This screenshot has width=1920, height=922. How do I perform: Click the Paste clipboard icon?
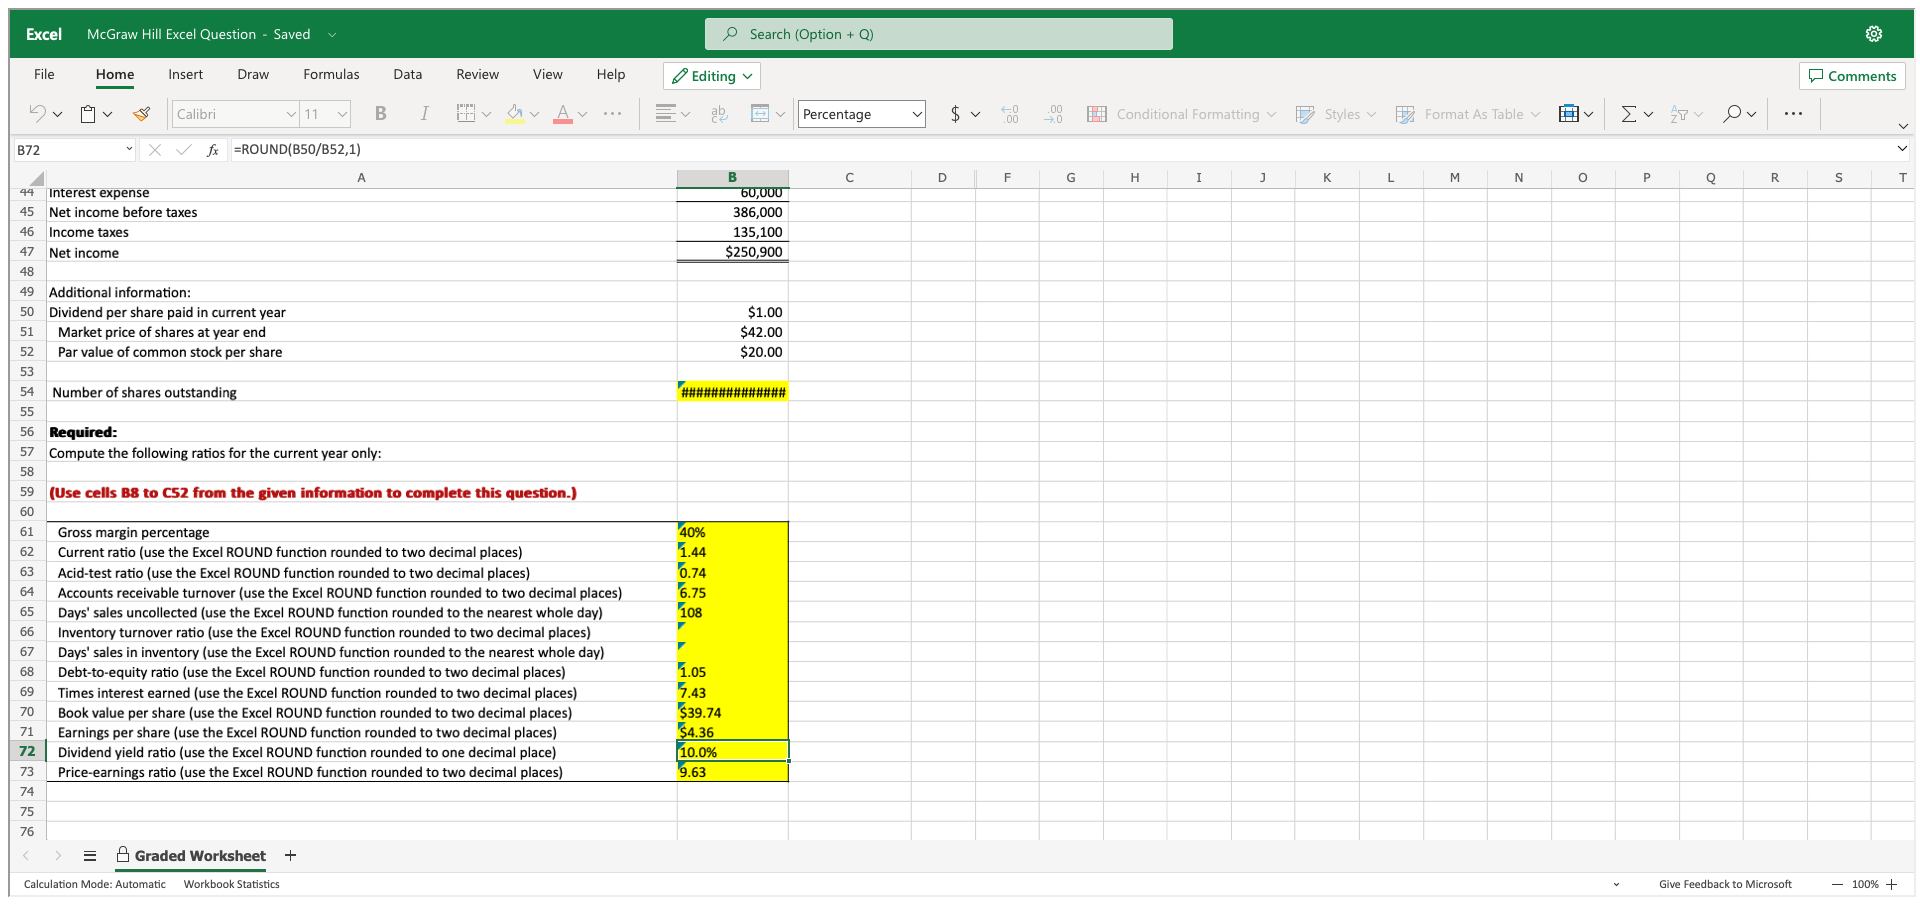[x=88, y=114]
